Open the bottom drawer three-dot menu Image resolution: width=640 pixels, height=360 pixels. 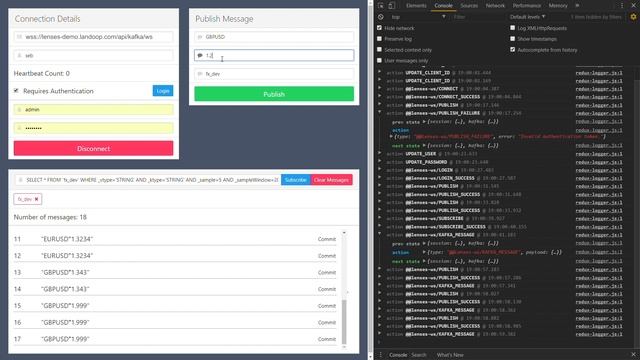tap(381, 355)
